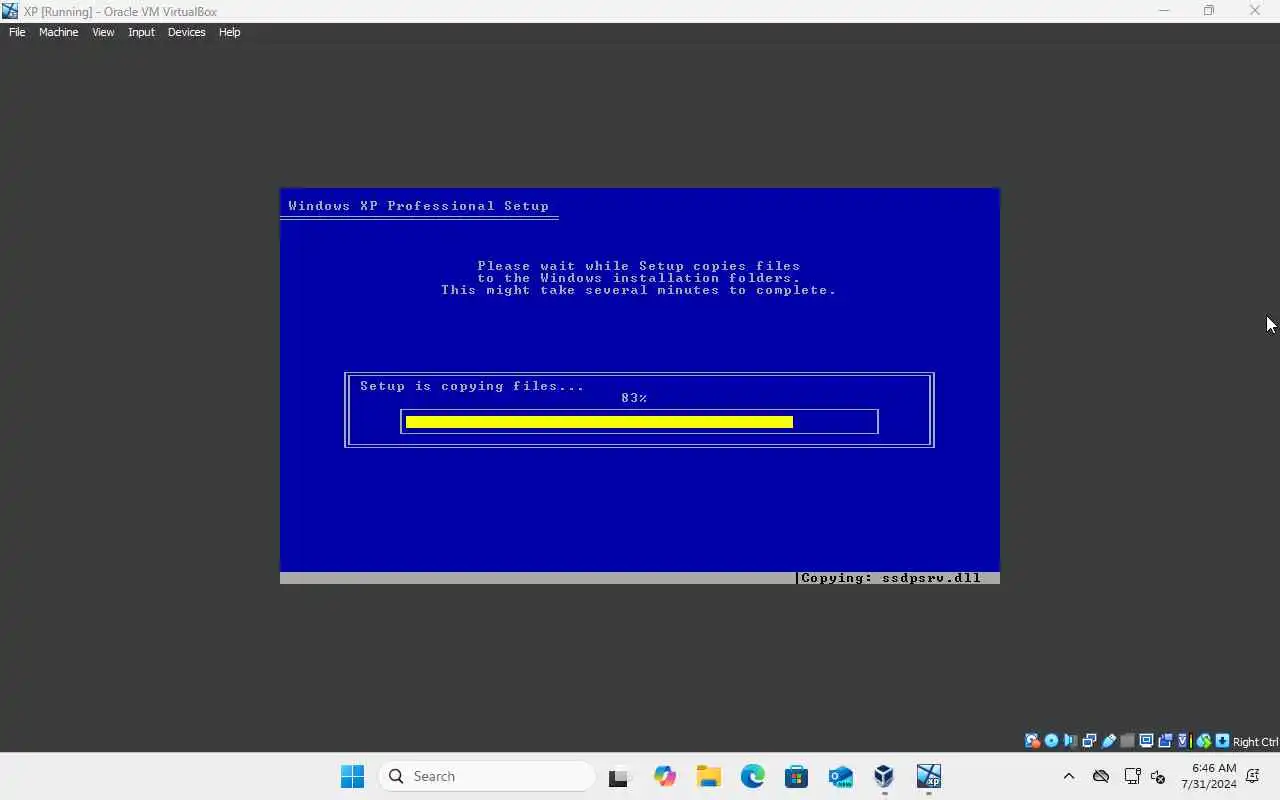Open the Windows Start menu
Image resolution: width=1280 pixels, height=800 pixels.
(x=352, y=776)
